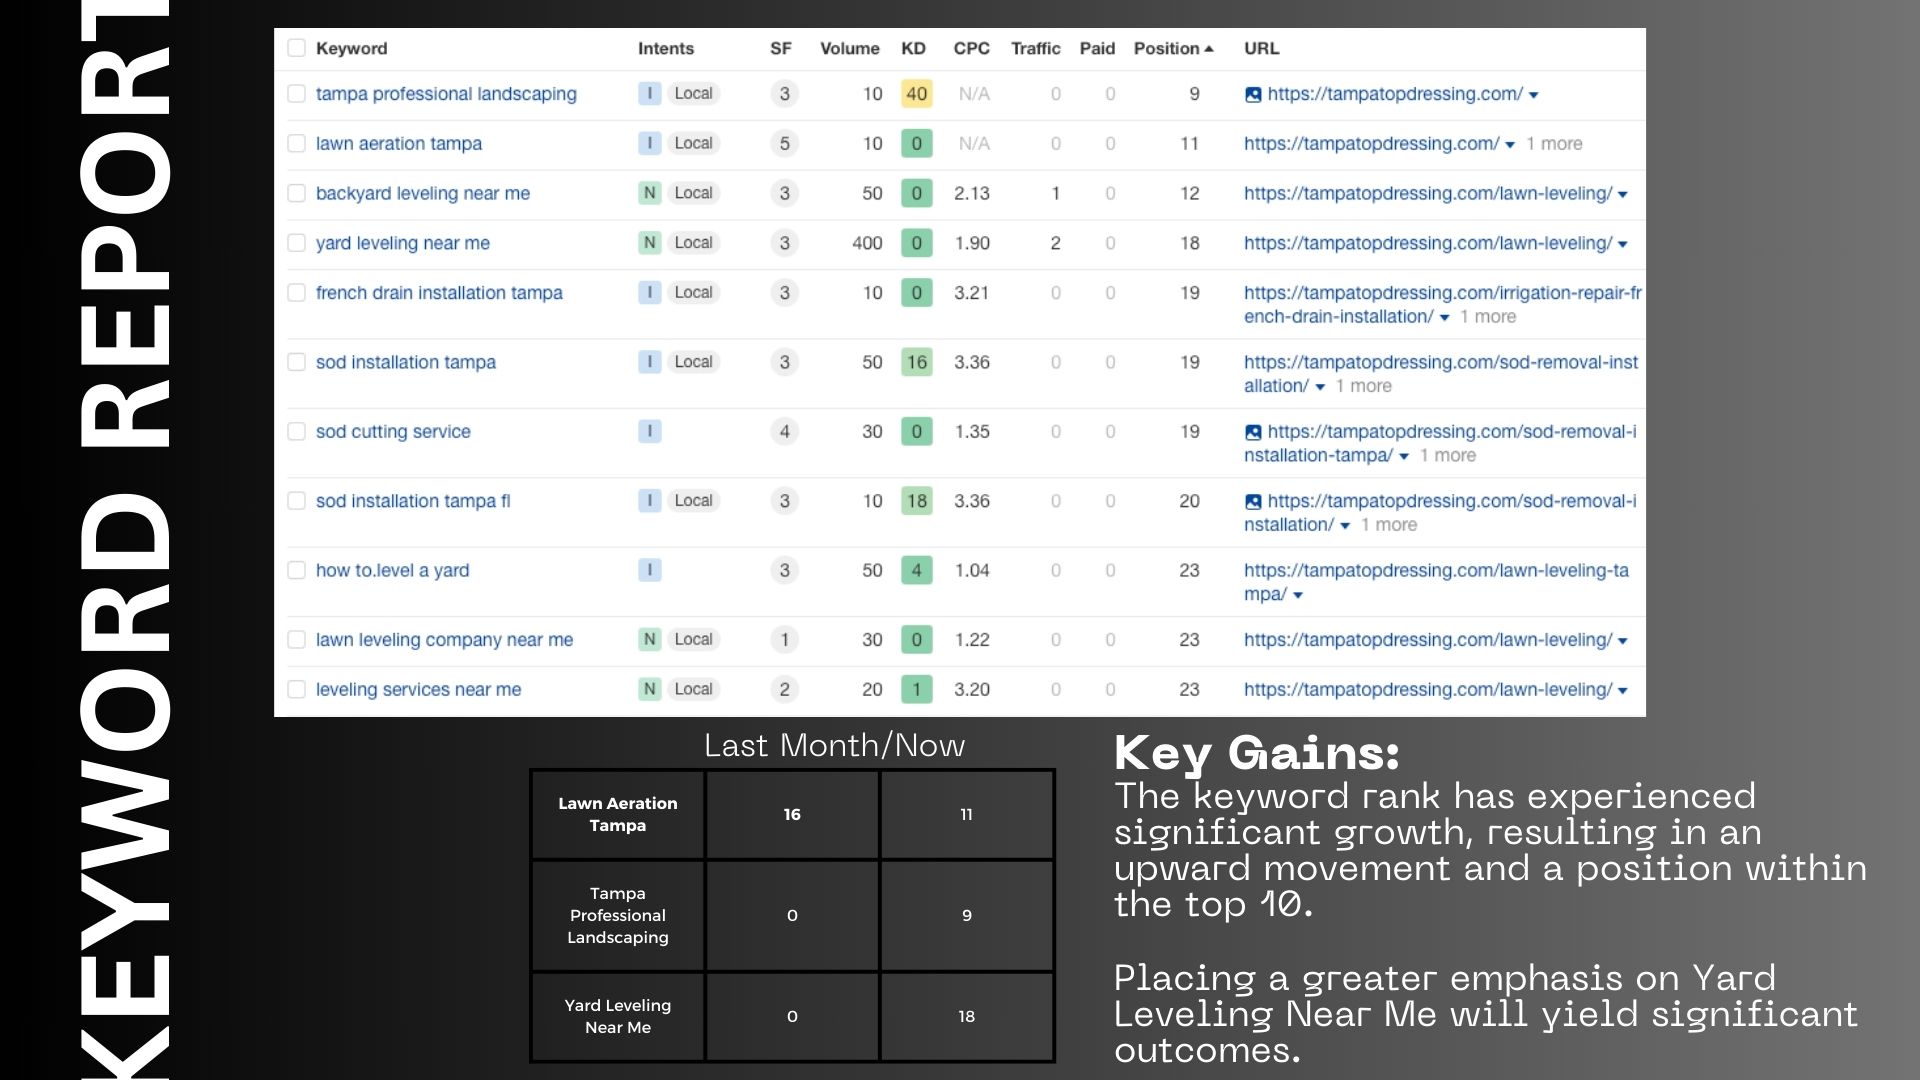Expand the 1 more link under french drain installation tampa
Image resolution: width=1920 pixels, height=1080 pixels.
[1487, 316]
